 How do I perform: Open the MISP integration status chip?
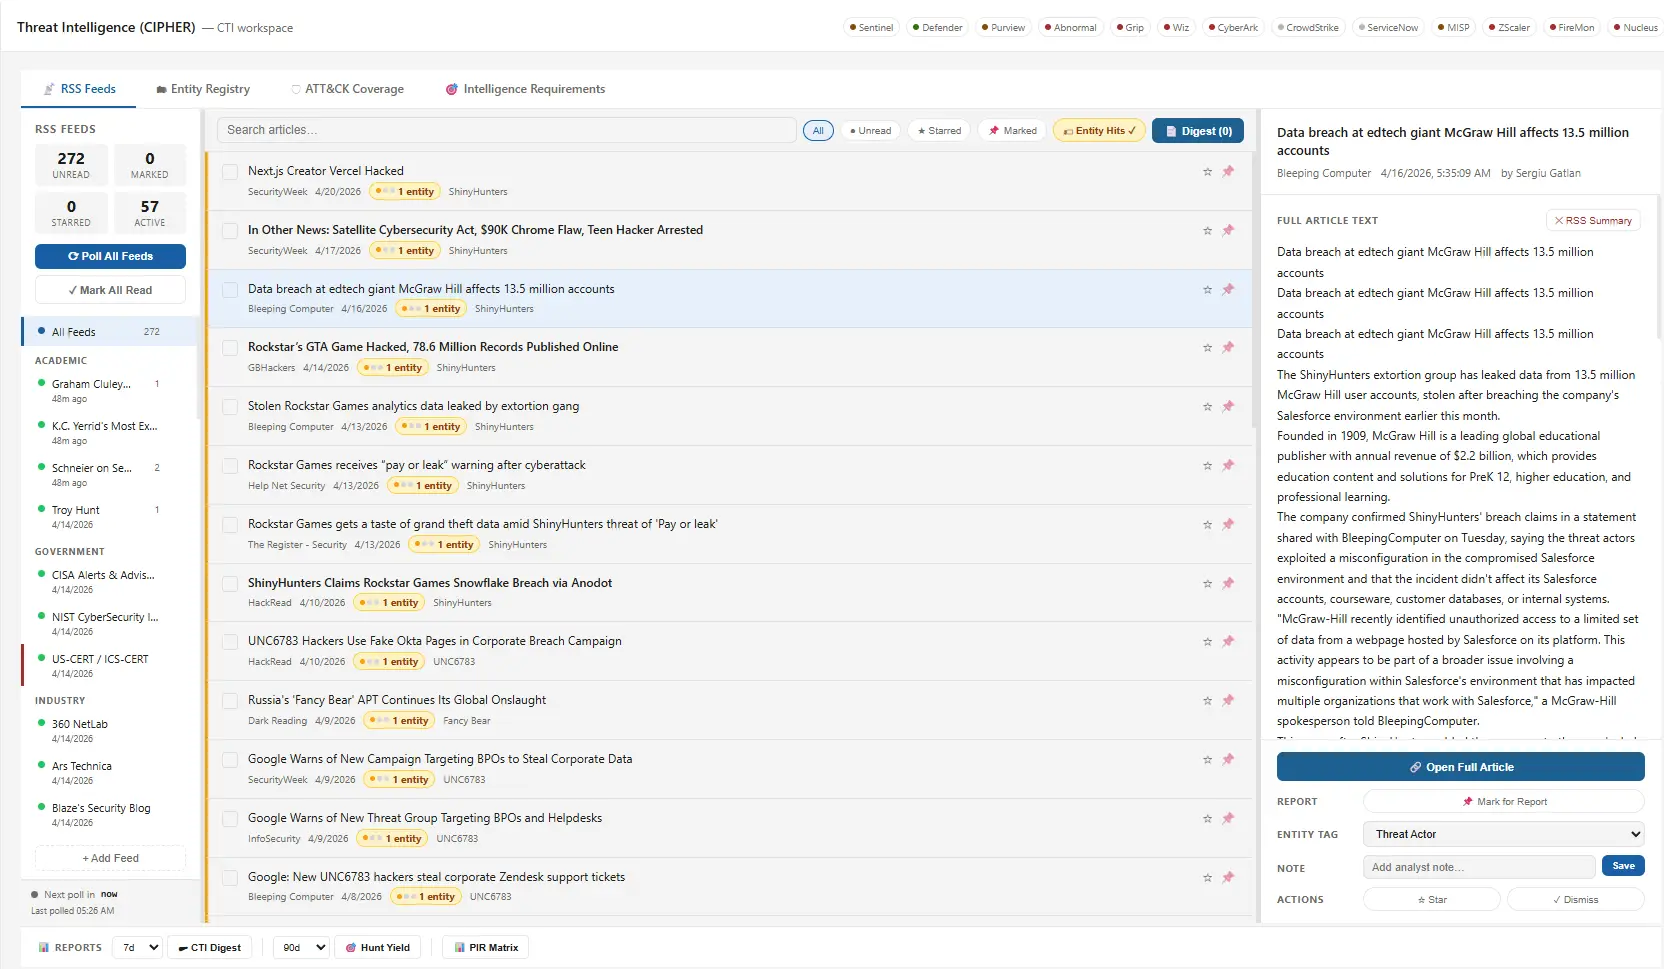tap(1454, 28)
